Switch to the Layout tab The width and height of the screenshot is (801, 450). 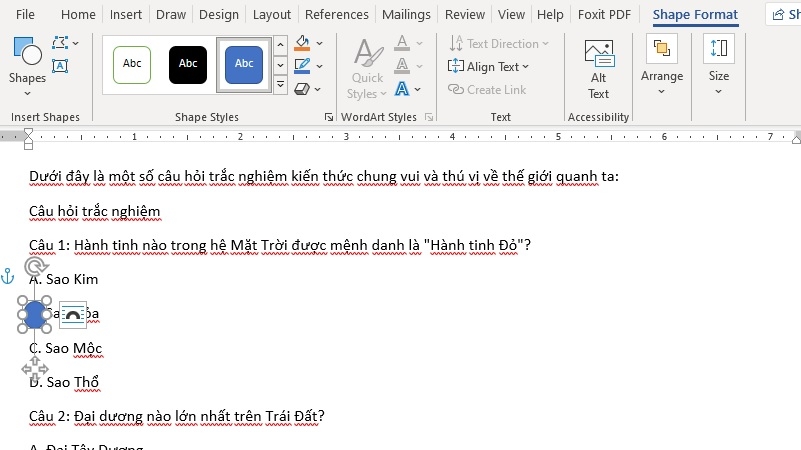point(272,14)
